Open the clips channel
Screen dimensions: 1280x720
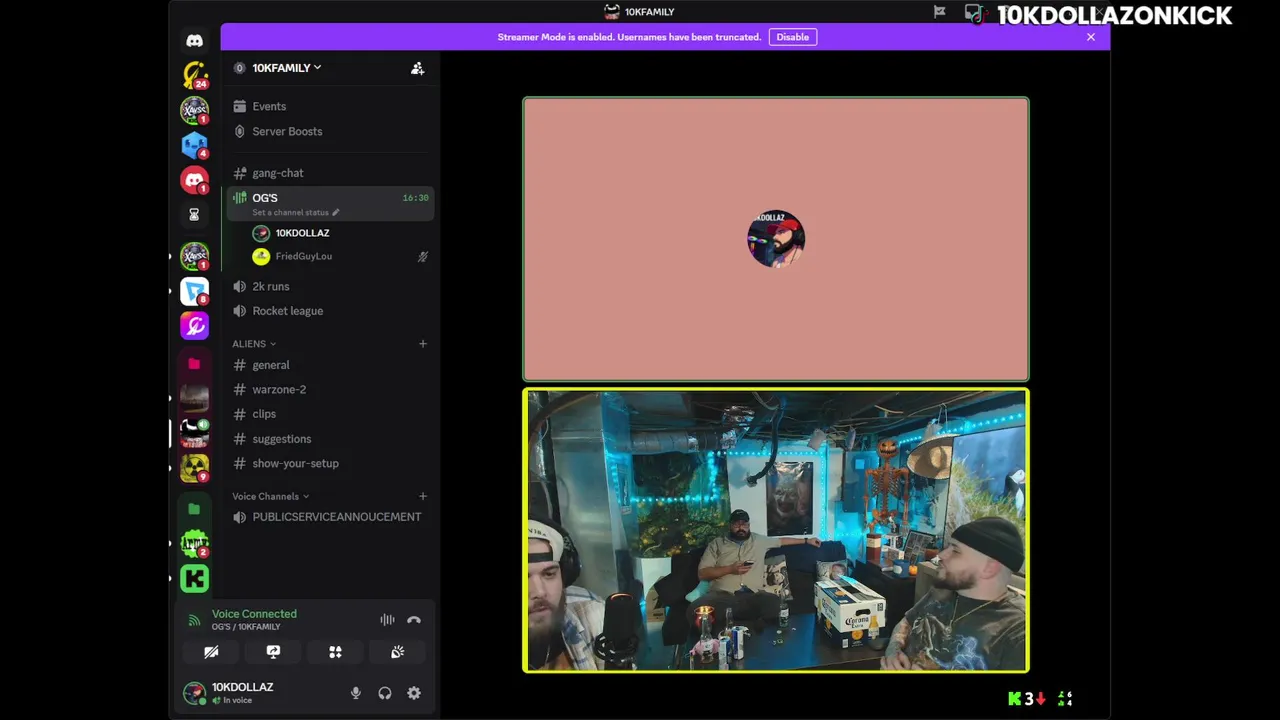tap(330, 414)
